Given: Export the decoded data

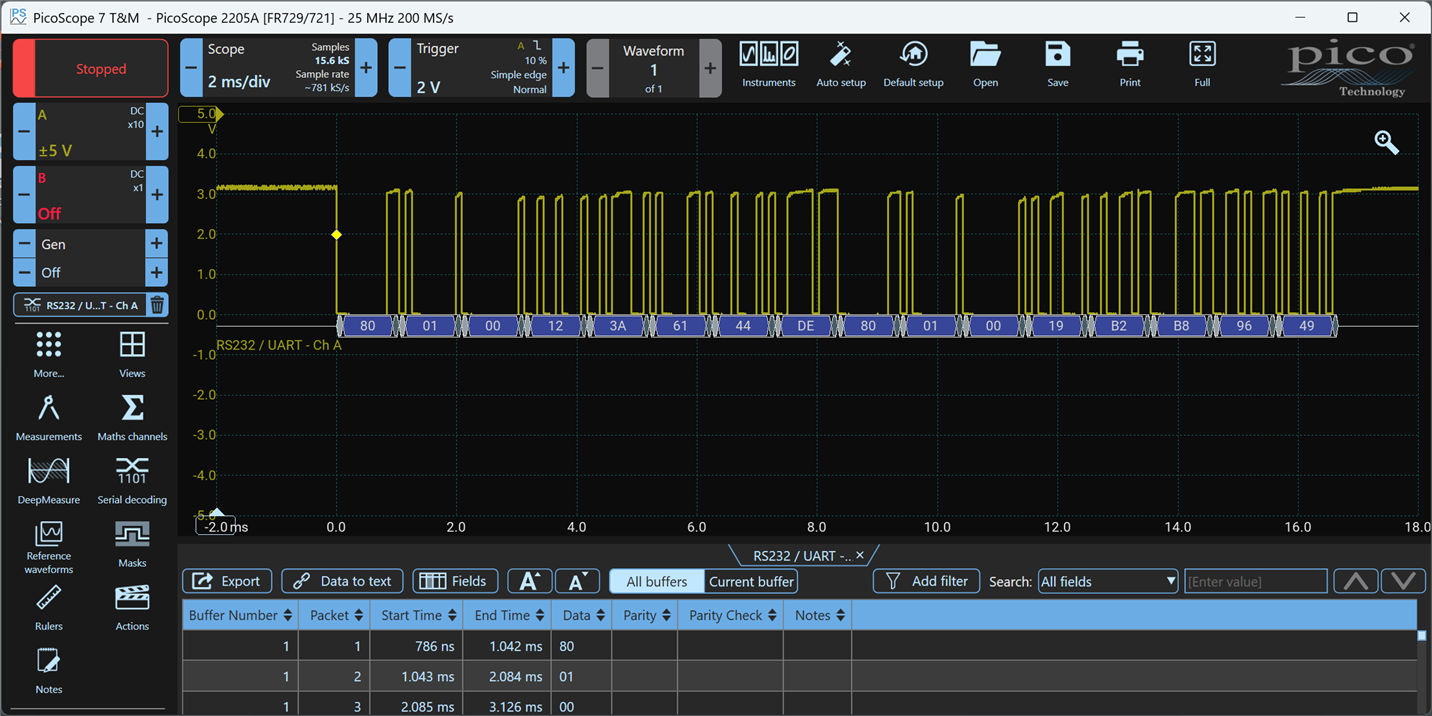Looking at the screenshot, I should click(x=226, y=581).
